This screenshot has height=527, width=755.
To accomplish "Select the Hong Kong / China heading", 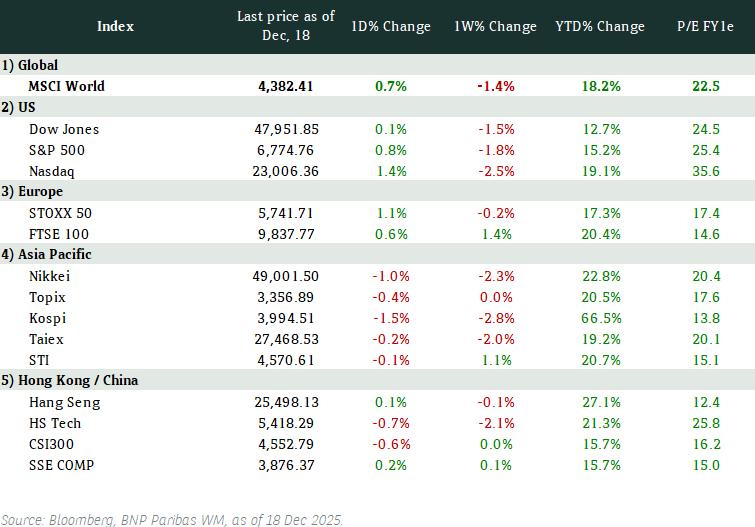I will point(70,380).
